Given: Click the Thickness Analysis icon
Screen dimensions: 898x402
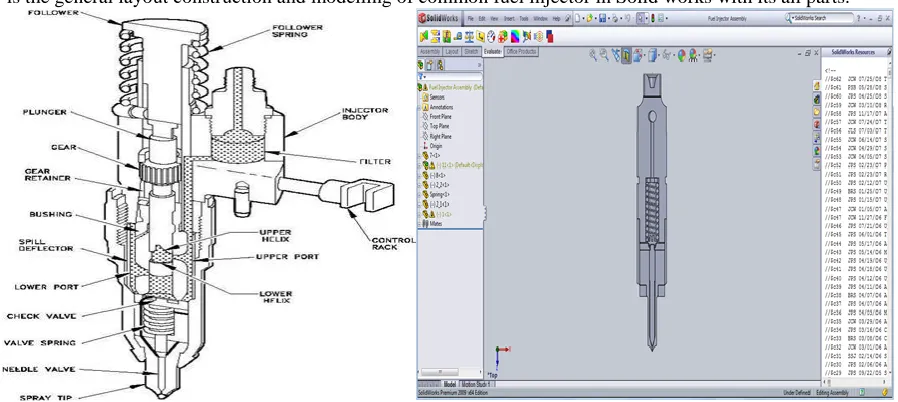Looking at the screenshot, I should tap(539, 37).
